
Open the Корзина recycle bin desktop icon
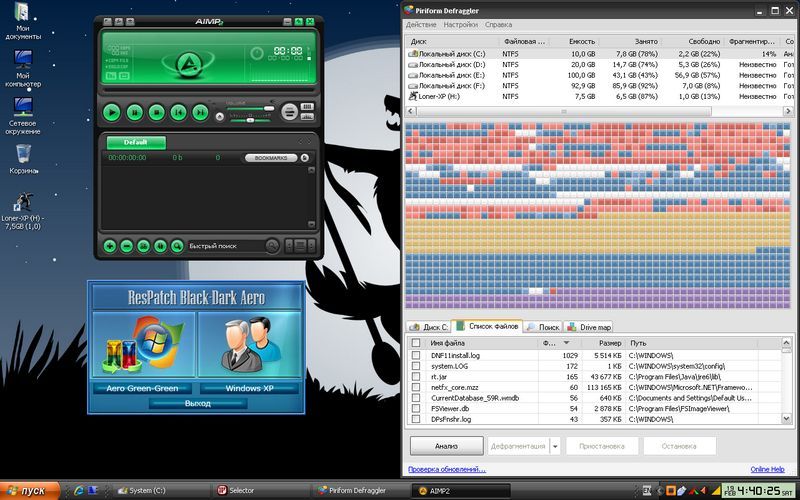tap(24, 155)
